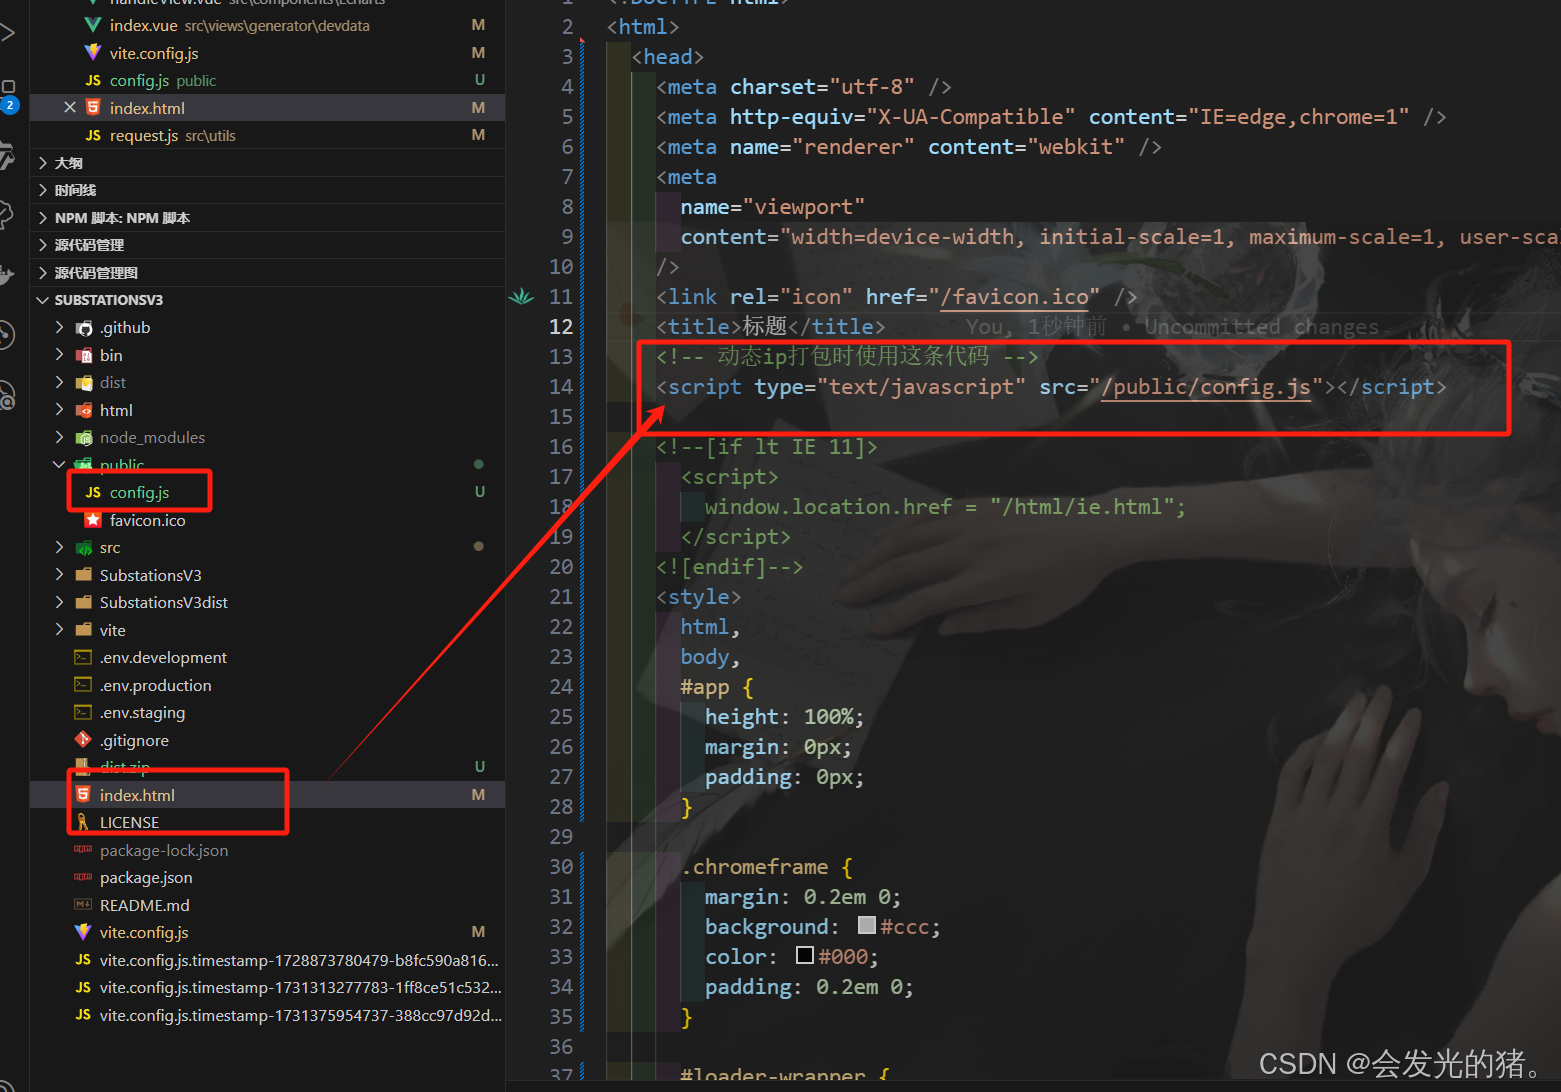
Task: Click the .gitignore git icon
Action: pyautogui.click(x=83, y=740)
